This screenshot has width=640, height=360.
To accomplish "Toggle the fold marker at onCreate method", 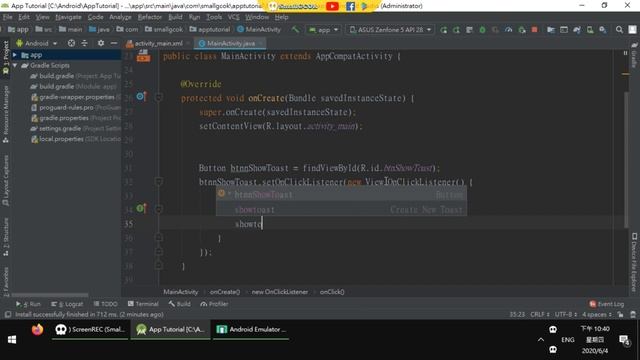I will point(159,98).
